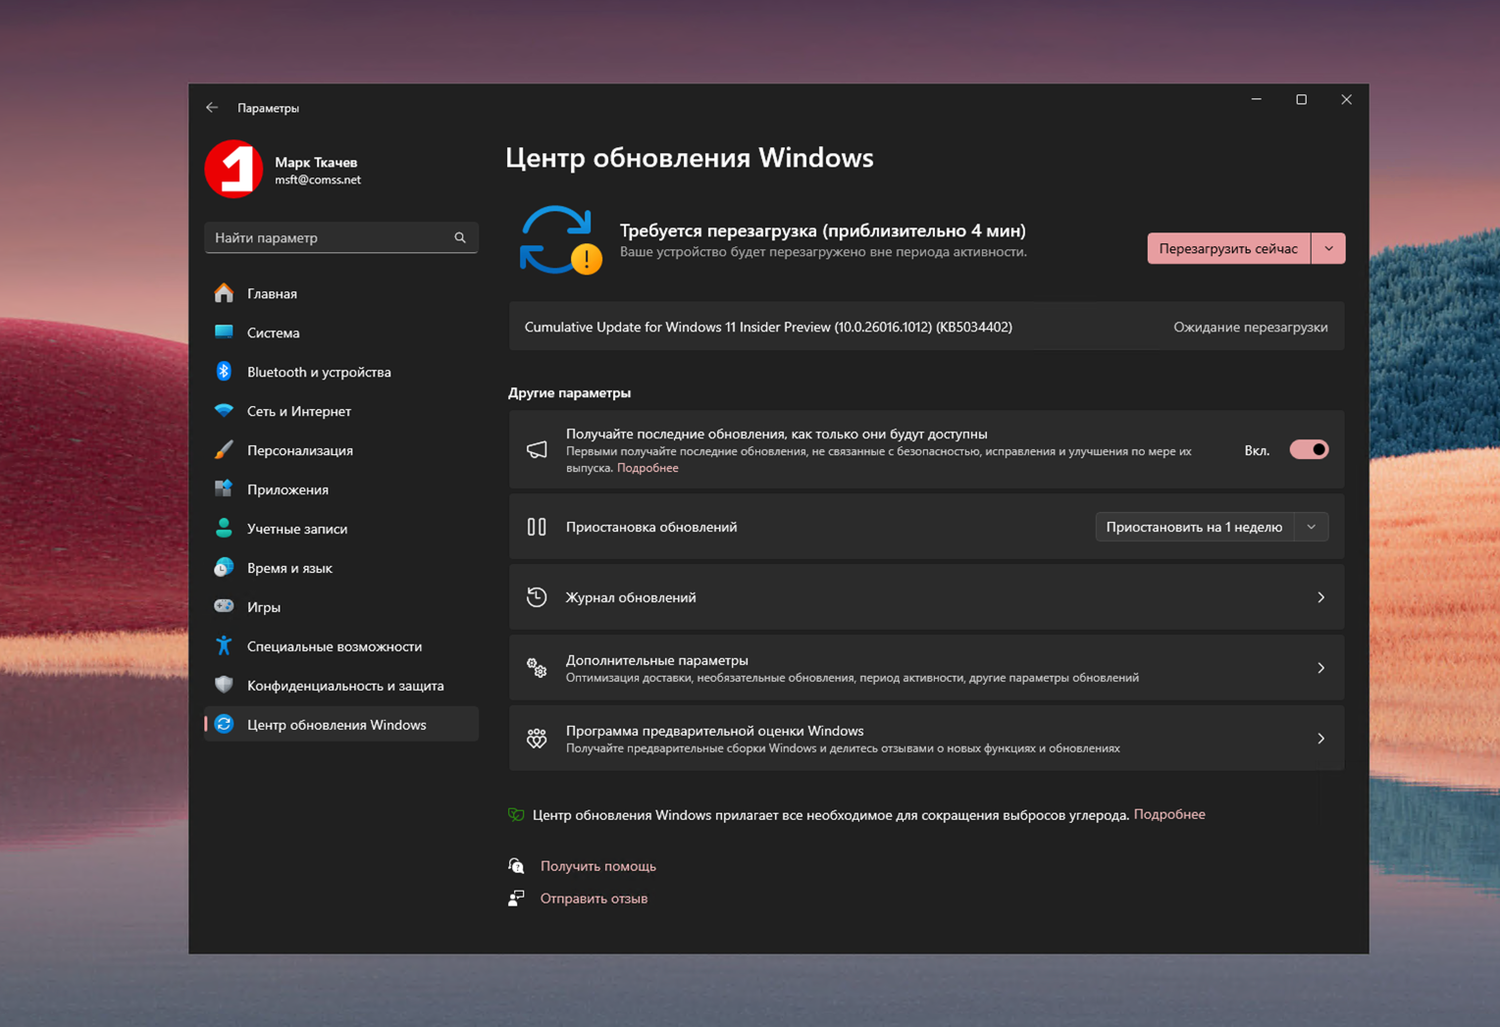Turn off the latest updates Вкл. toggle

click(1309, 450)
